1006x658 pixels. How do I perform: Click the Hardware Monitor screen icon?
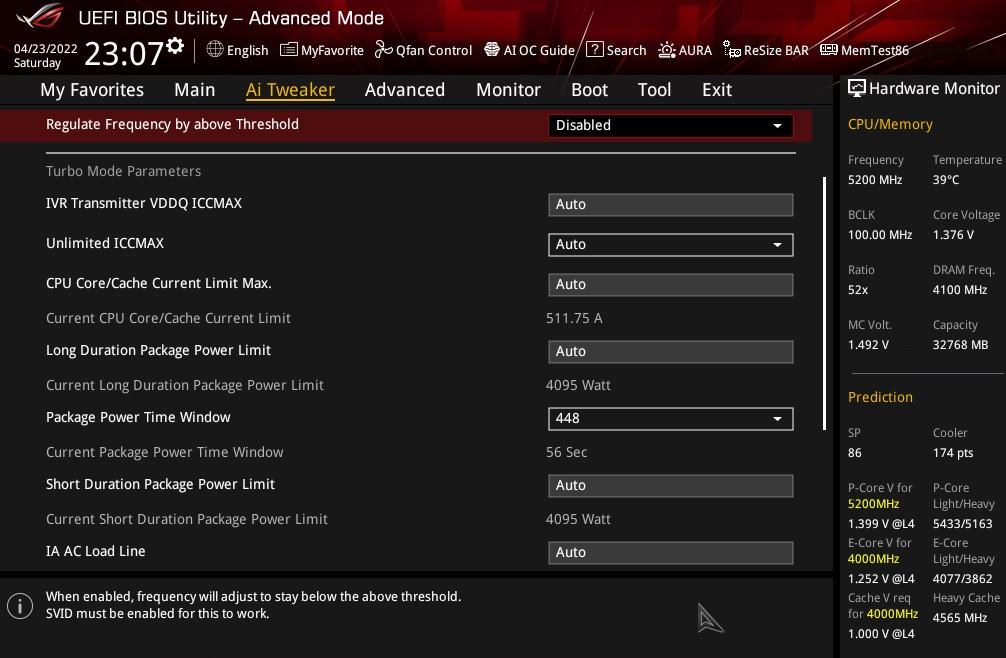tap(856, 89)
